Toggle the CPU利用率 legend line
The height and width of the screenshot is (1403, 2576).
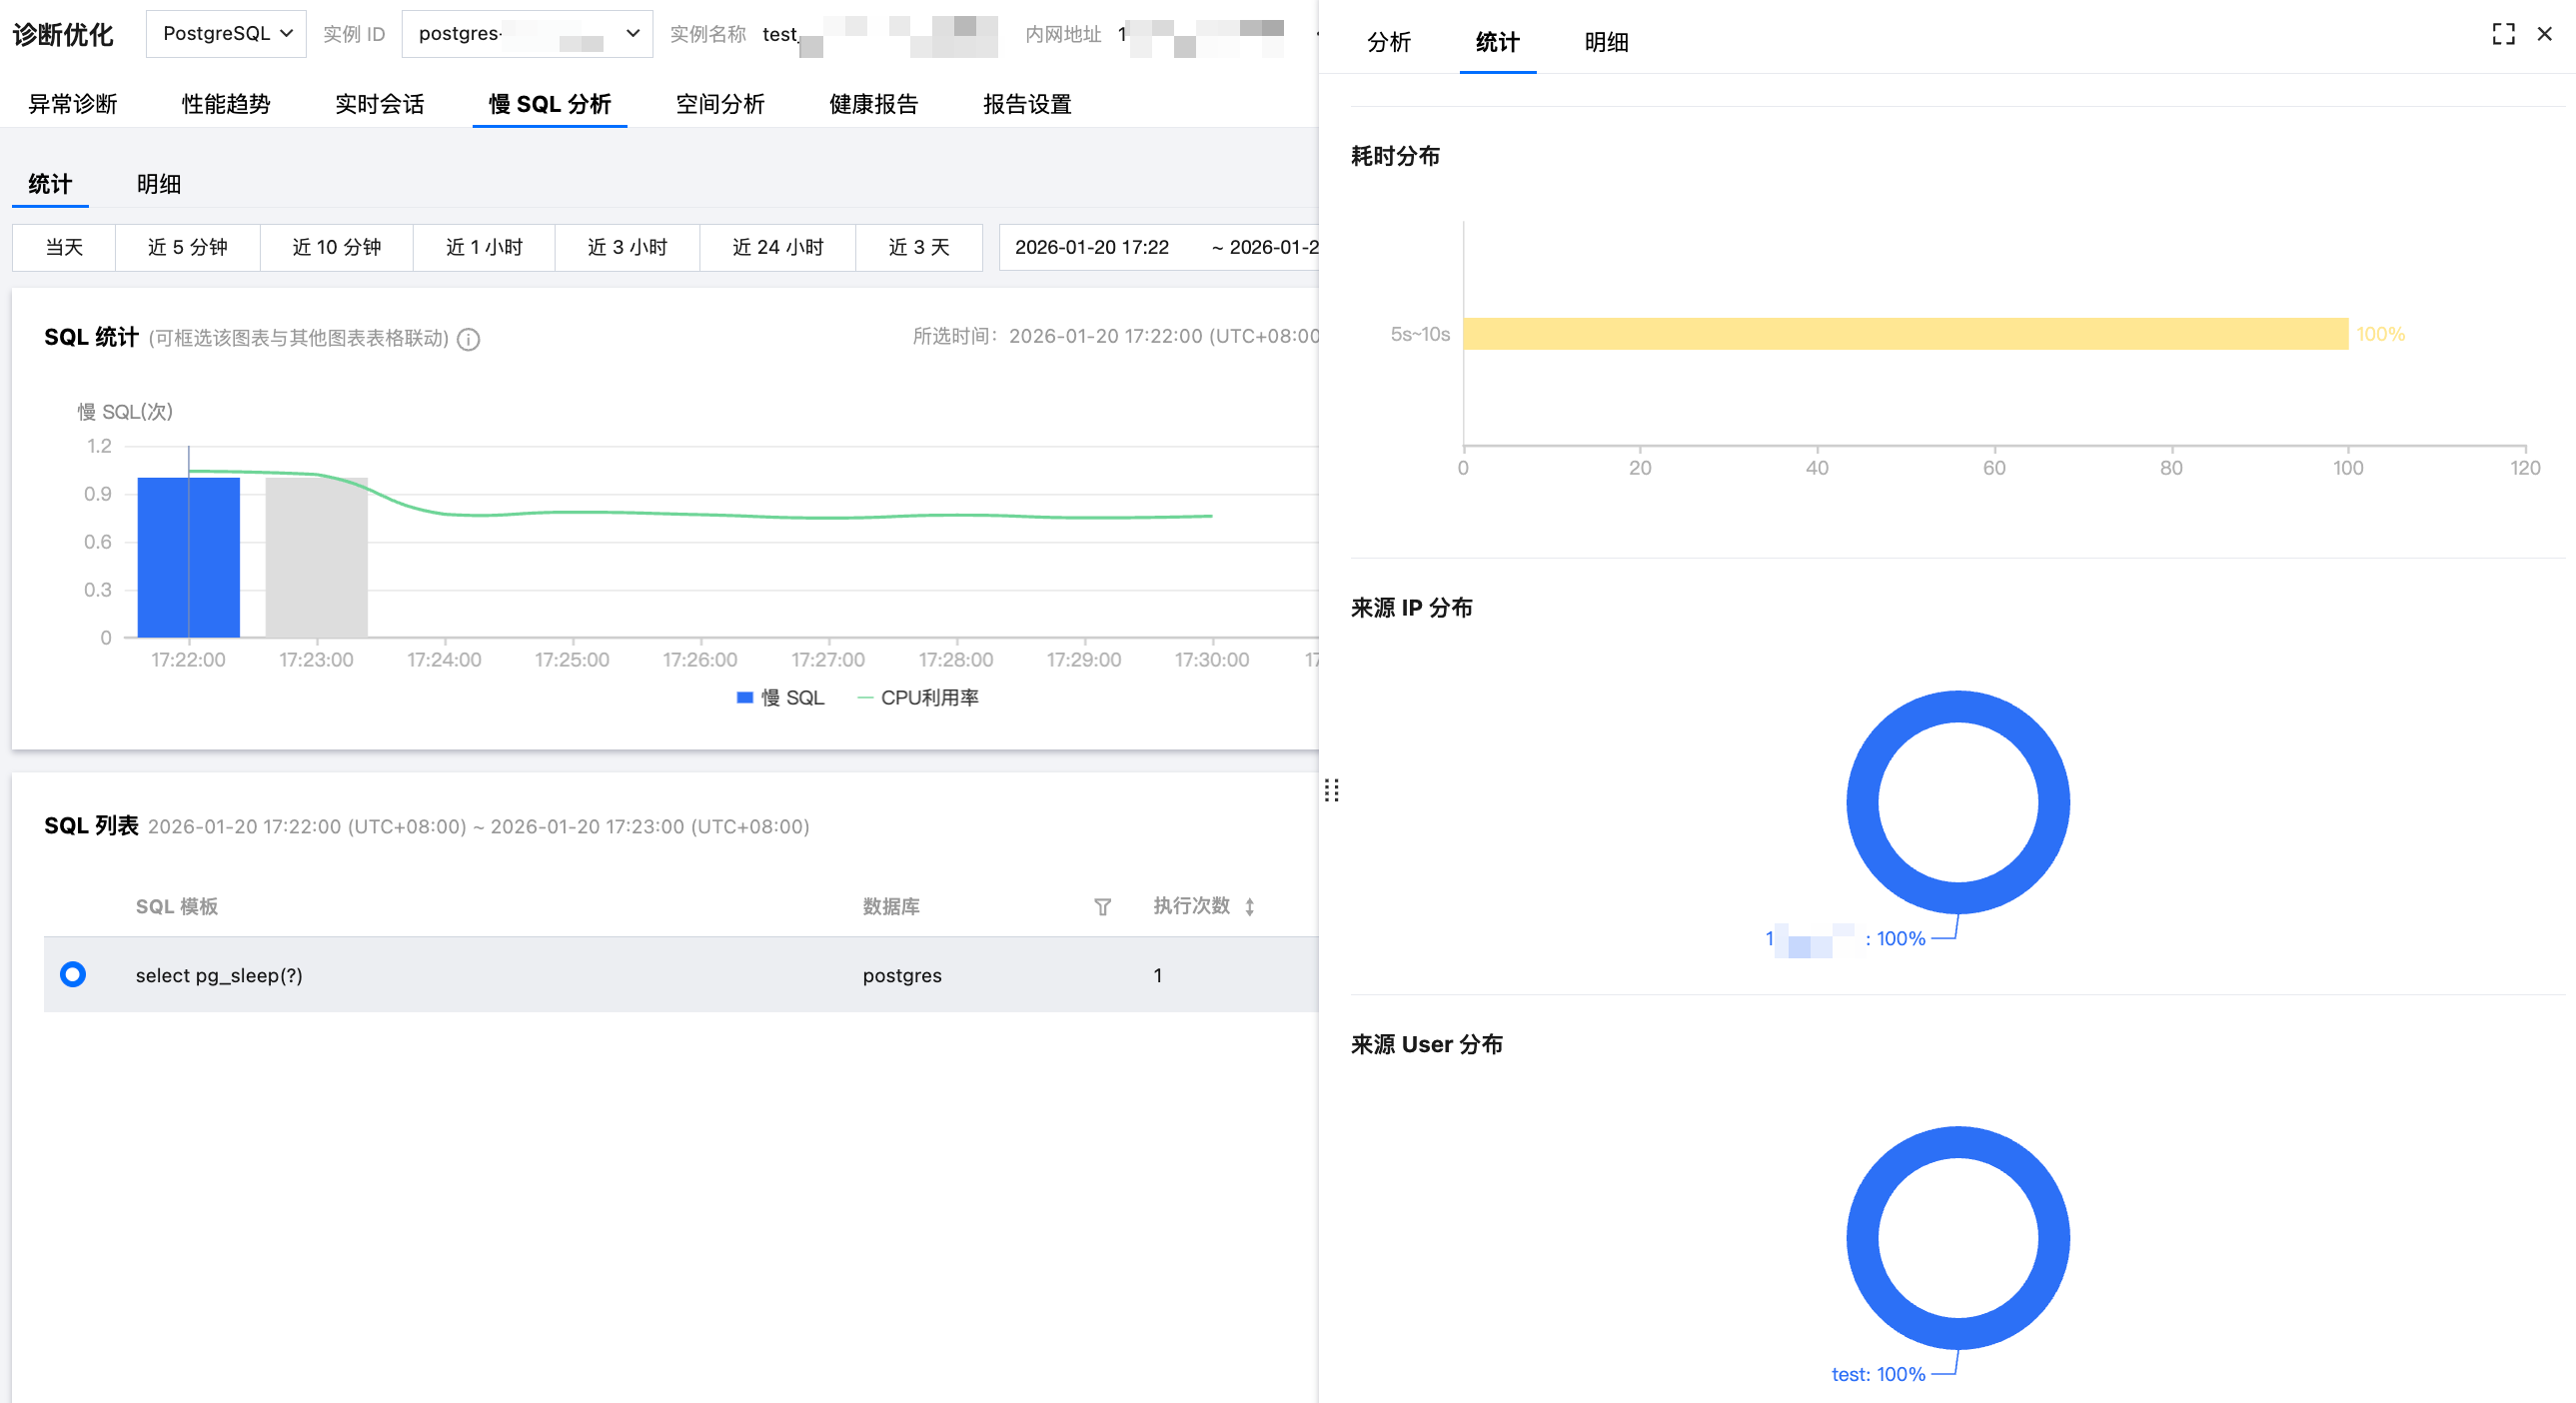866,698
